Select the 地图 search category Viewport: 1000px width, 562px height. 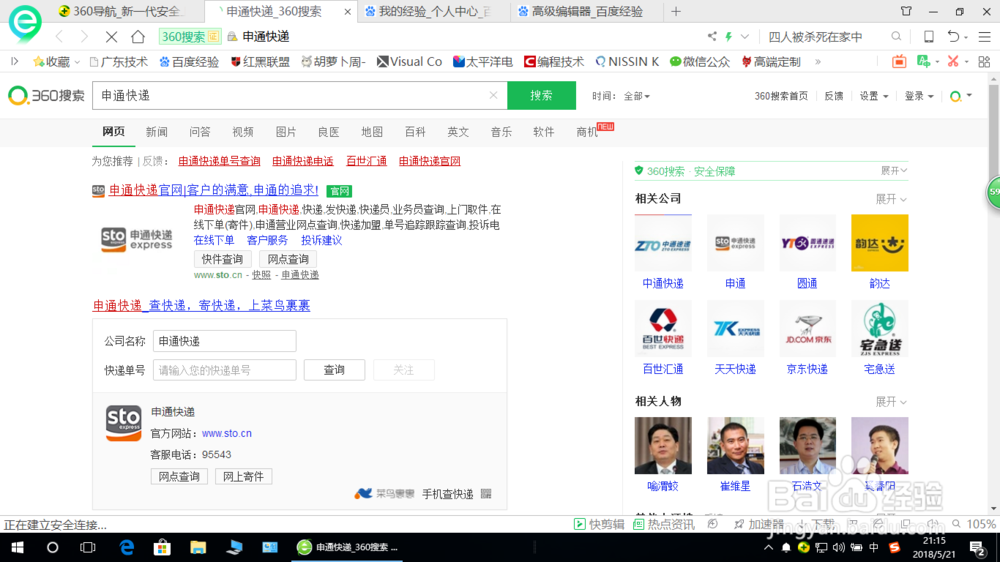point(372,132)
